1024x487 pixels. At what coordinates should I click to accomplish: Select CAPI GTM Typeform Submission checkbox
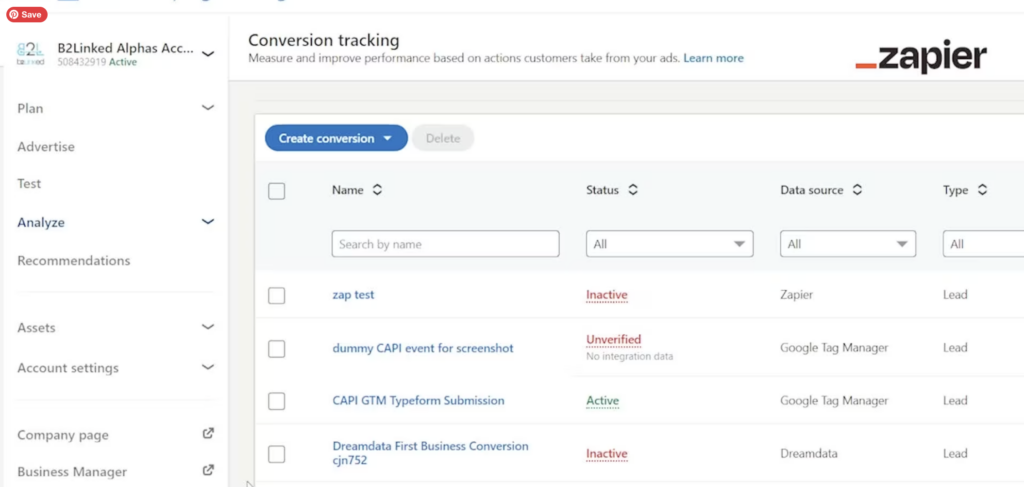(x=277, y=401)
